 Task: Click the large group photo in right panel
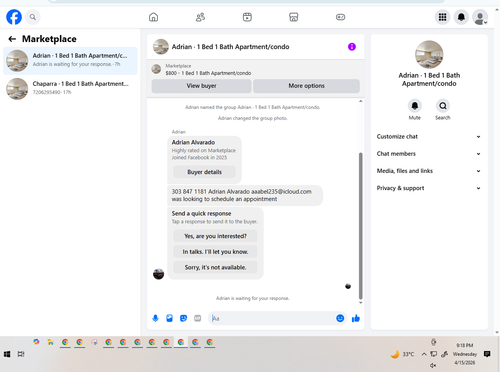coord(429,54)
